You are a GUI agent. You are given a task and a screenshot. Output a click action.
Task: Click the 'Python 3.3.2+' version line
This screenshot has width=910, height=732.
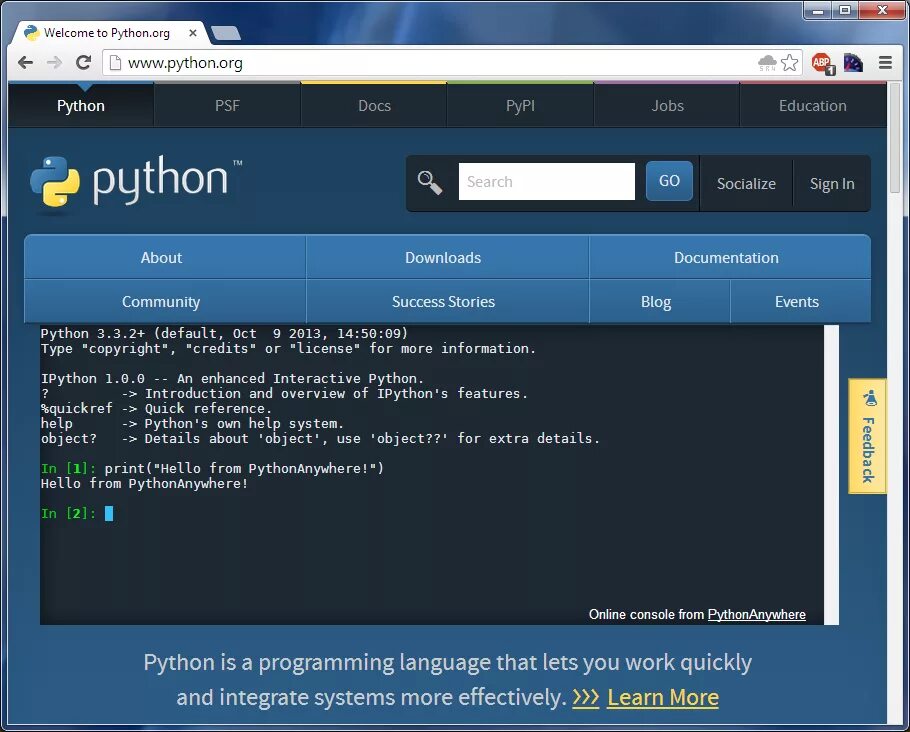pos(224,333)
